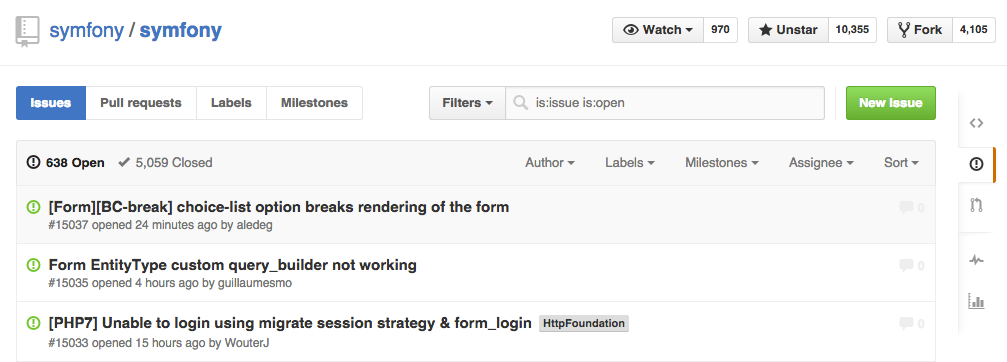1007x362 pixels.
Task: Open the HttpFoundation label tag
Action: pos(584,323)
